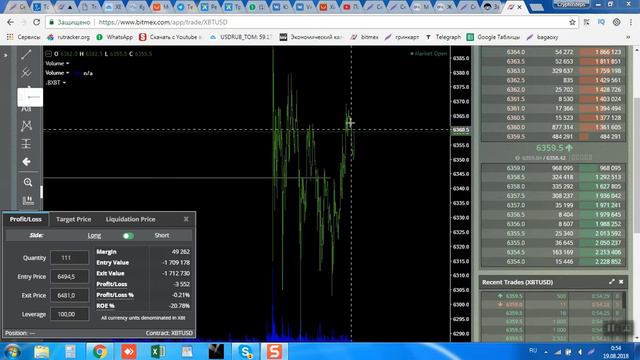
Task: Select the trend line drawing tool
Action: point(26,54)
